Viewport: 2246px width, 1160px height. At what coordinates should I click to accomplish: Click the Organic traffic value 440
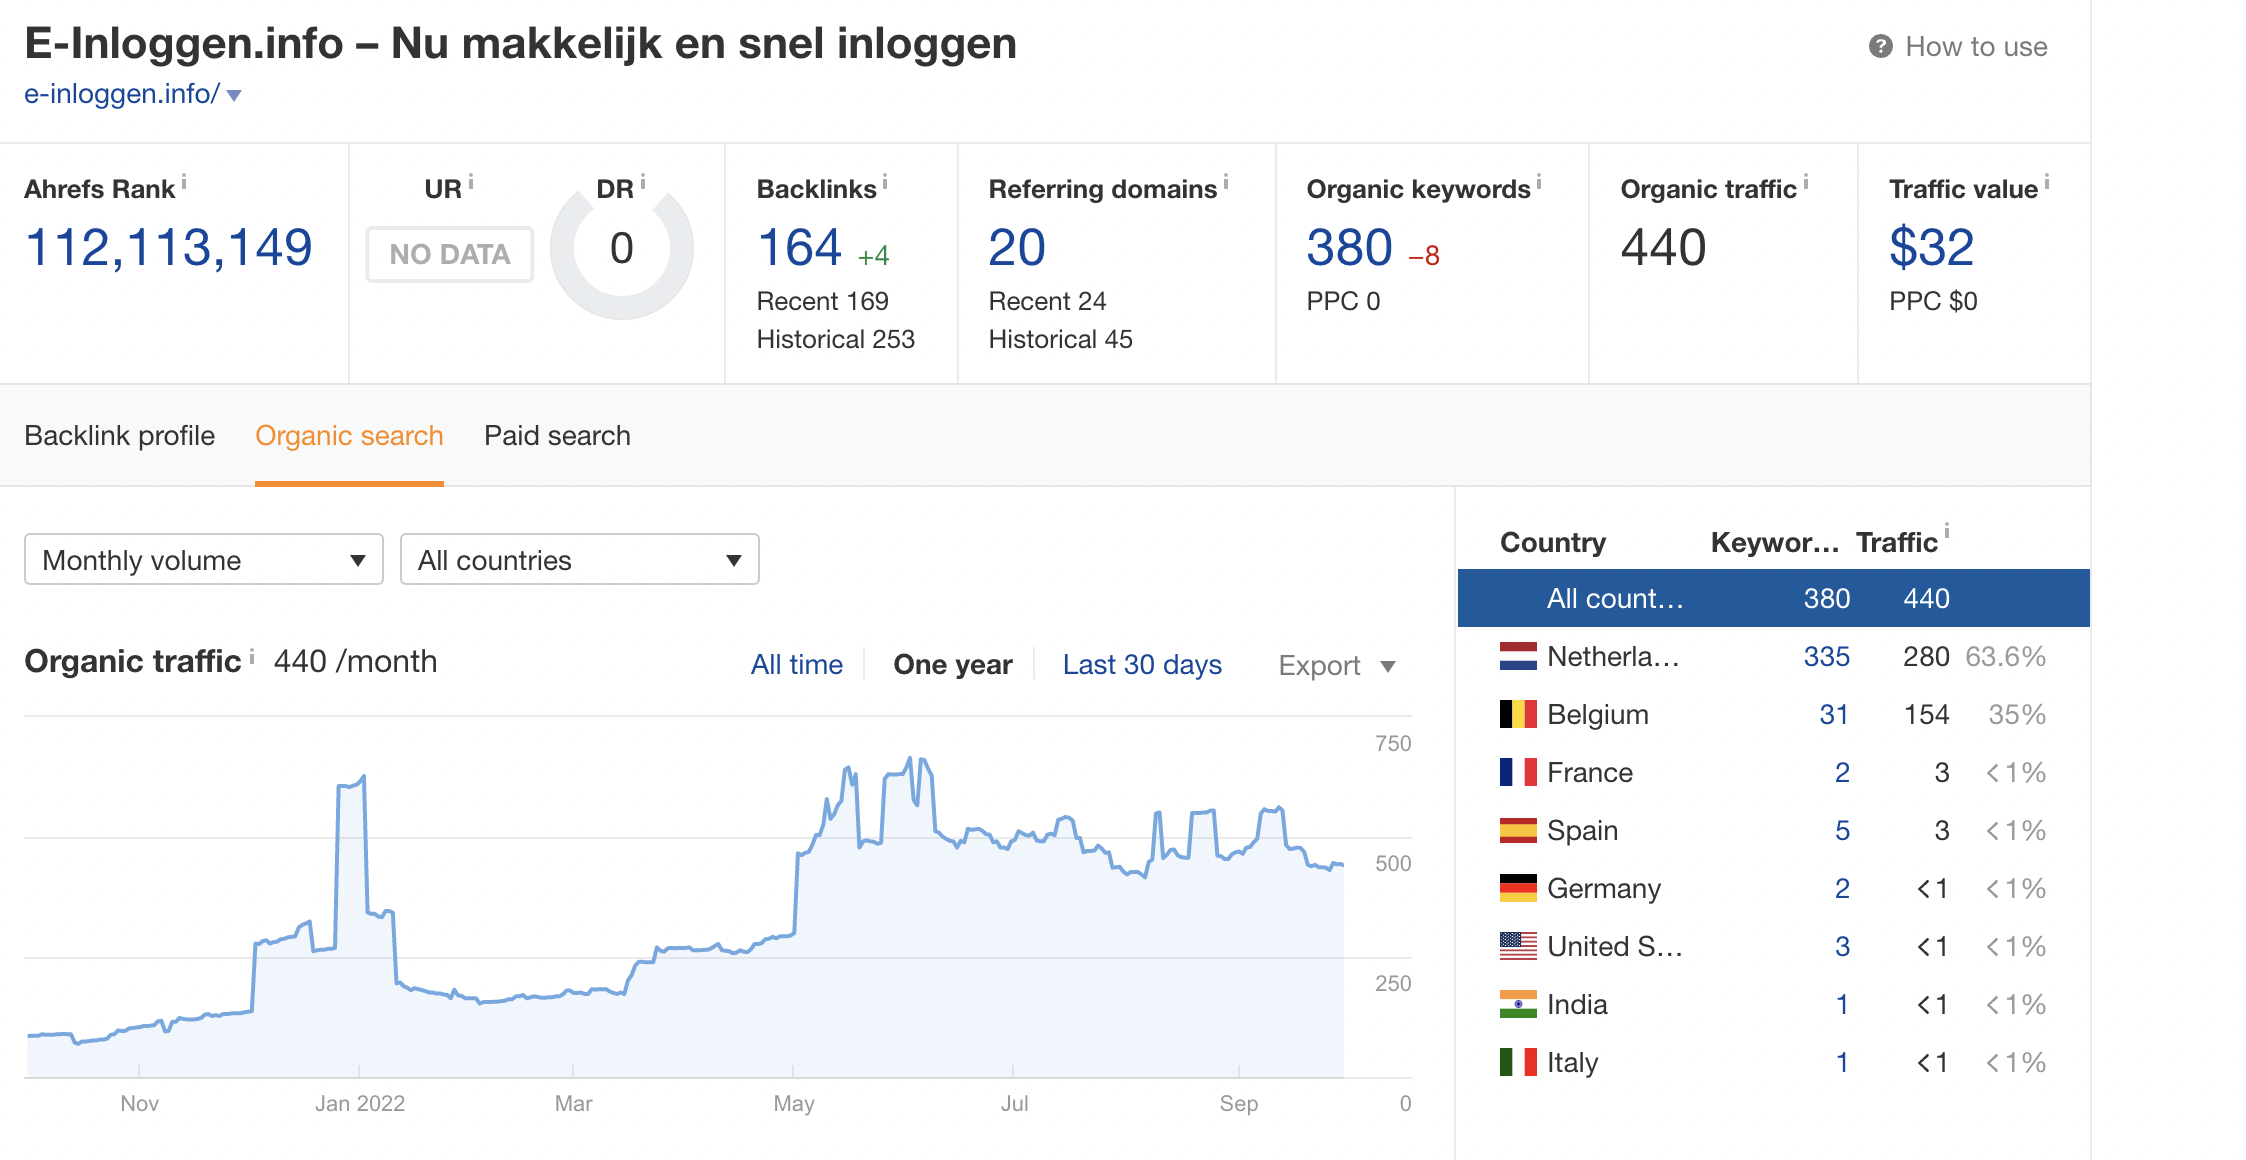1664,248
